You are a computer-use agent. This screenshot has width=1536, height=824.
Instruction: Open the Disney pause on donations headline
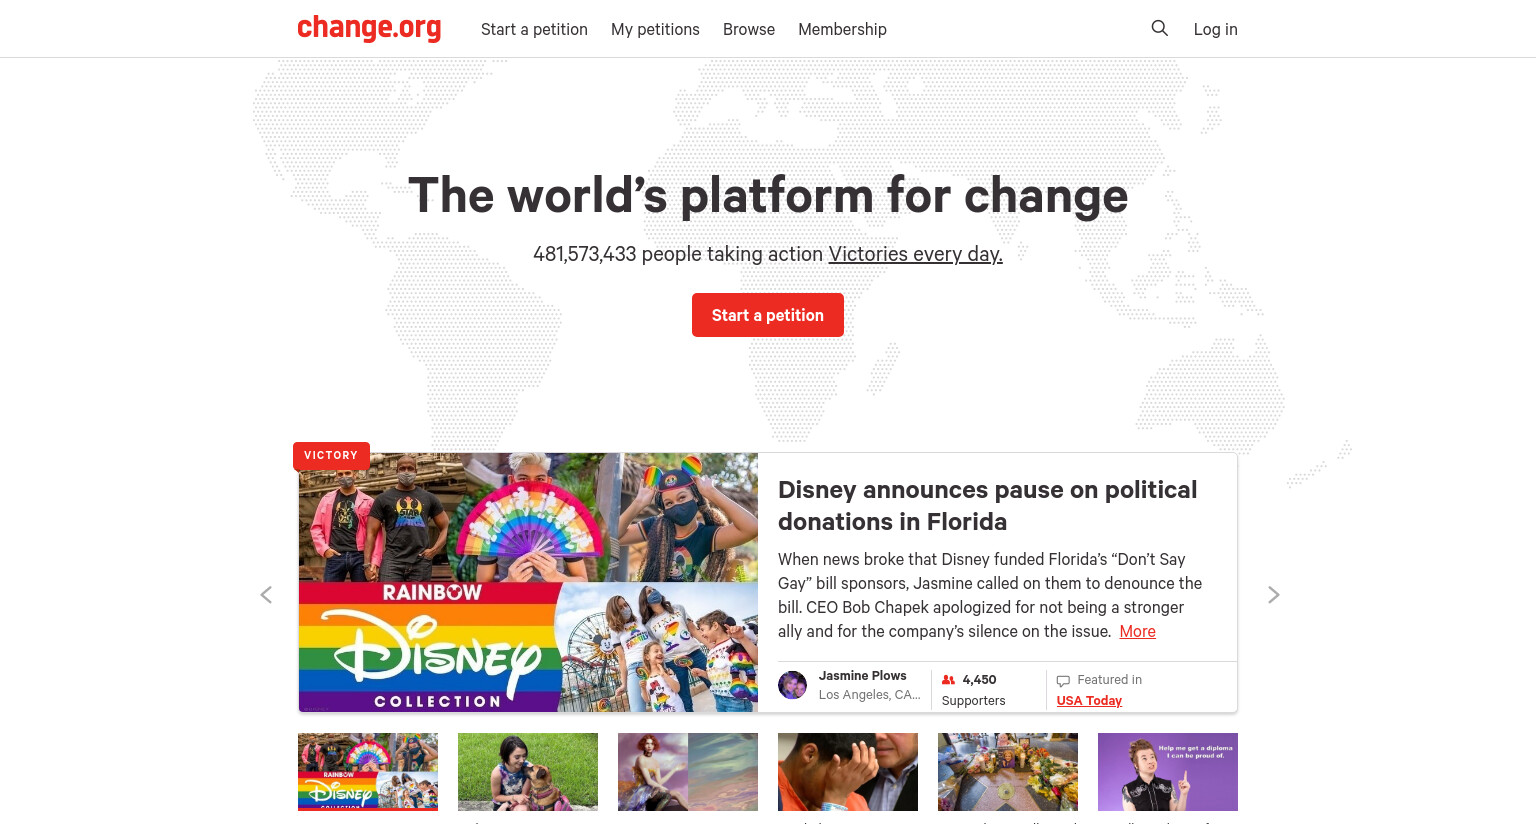(987, 505)
